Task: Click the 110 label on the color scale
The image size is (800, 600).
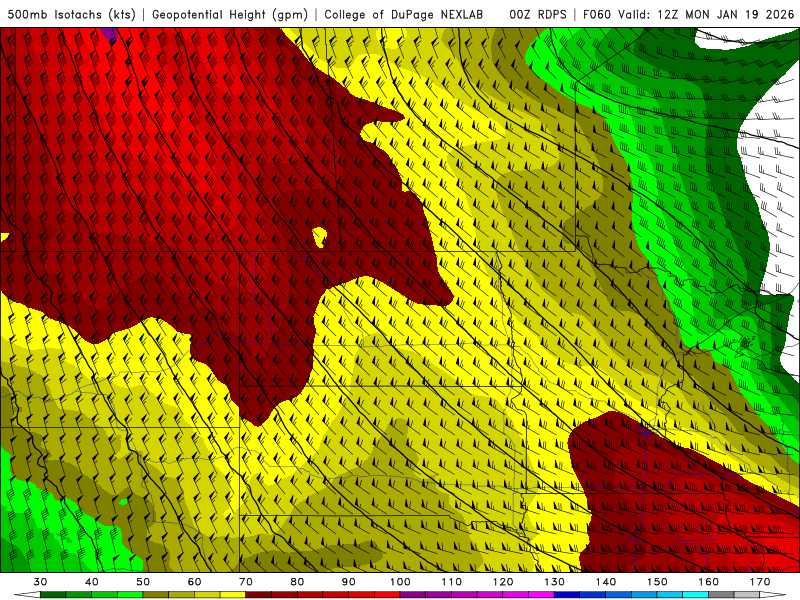Action: pos(452,582)
